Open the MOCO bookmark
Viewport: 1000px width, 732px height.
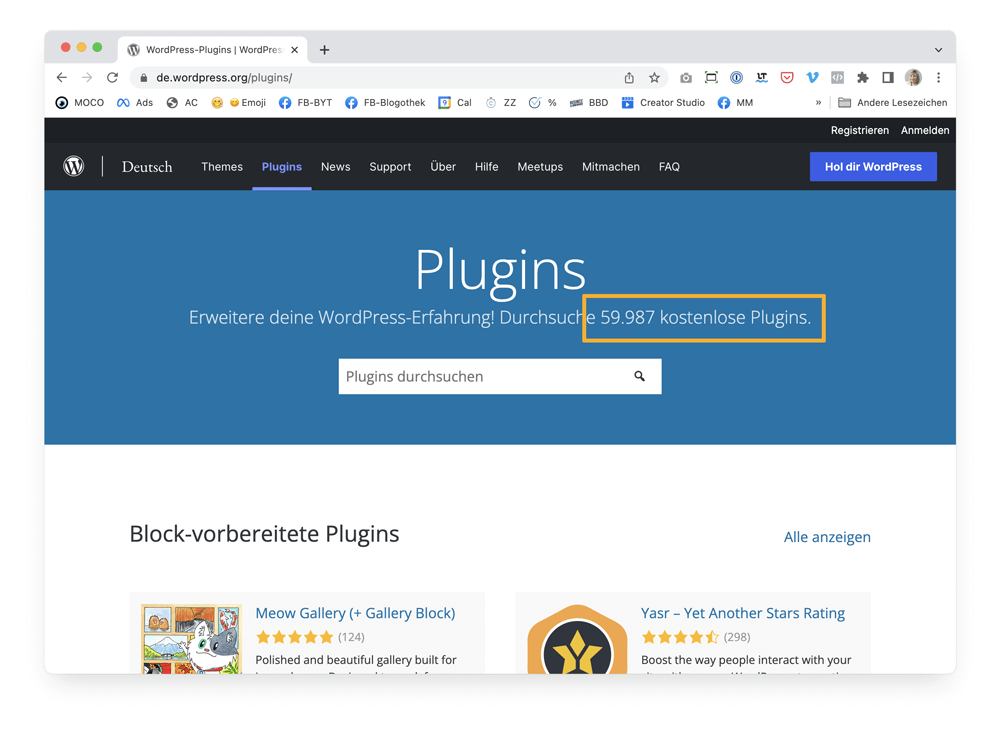click(80, 103)
